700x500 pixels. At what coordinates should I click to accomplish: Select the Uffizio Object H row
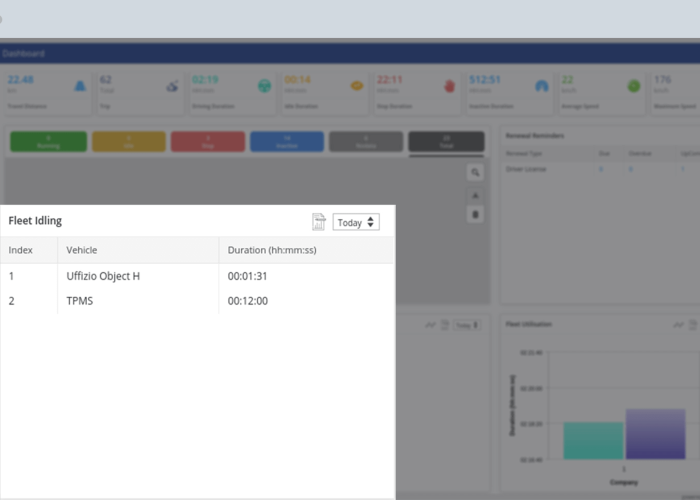(103, 276)
